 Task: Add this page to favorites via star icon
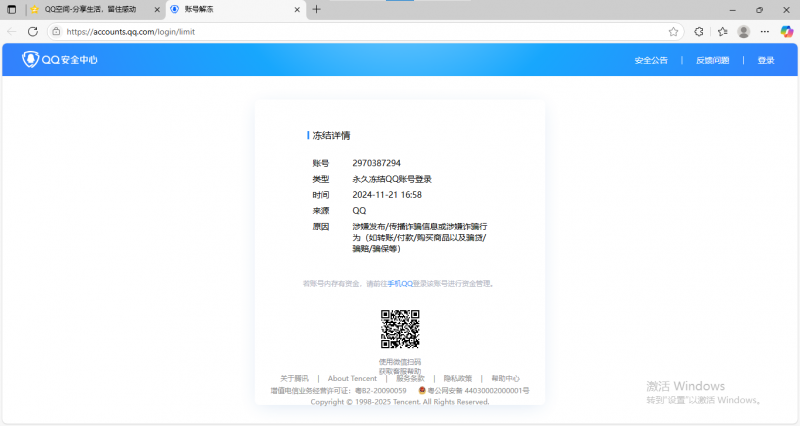coord(673,32)
